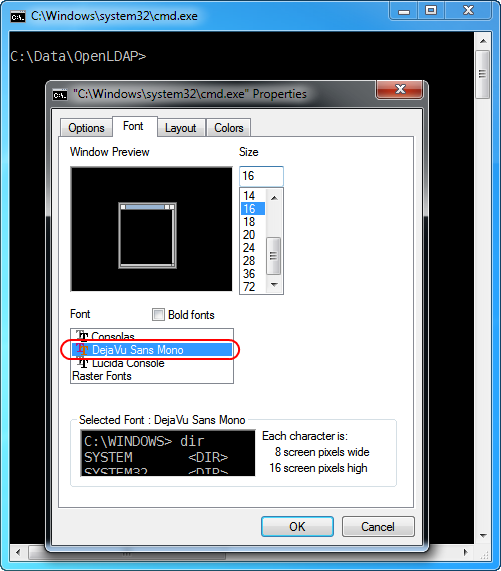Click the cmd.exe icon in main title bar

[18, 17]
